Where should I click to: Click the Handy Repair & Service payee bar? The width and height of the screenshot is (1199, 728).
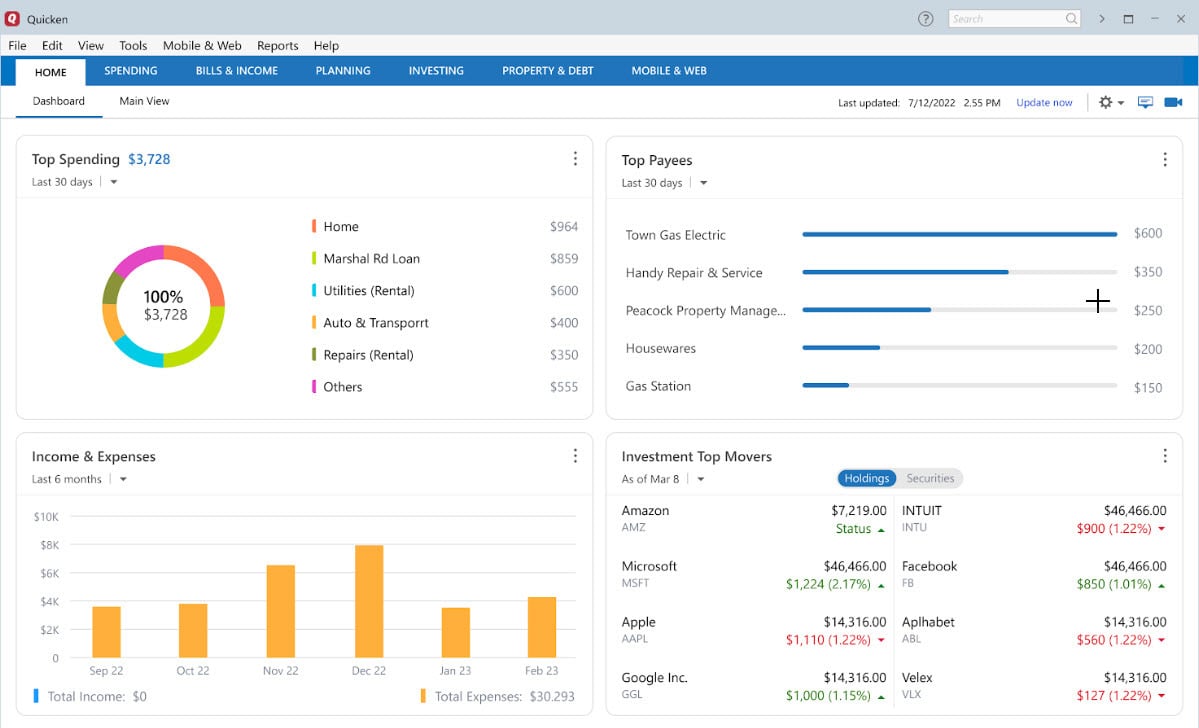coord(960,272)
